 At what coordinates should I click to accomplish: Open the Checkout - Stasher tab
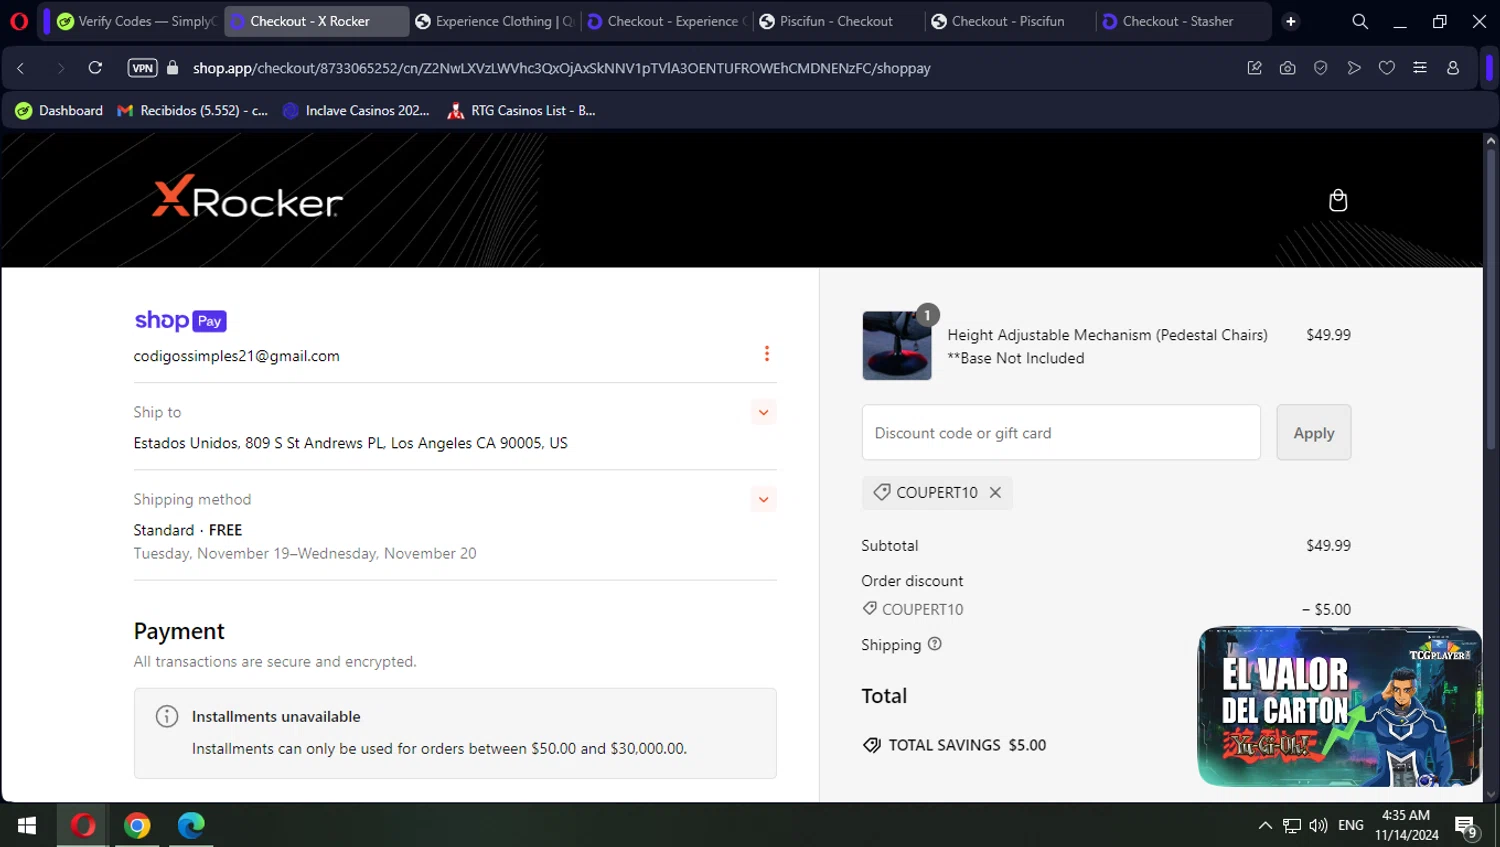(x=1181, y=21)
